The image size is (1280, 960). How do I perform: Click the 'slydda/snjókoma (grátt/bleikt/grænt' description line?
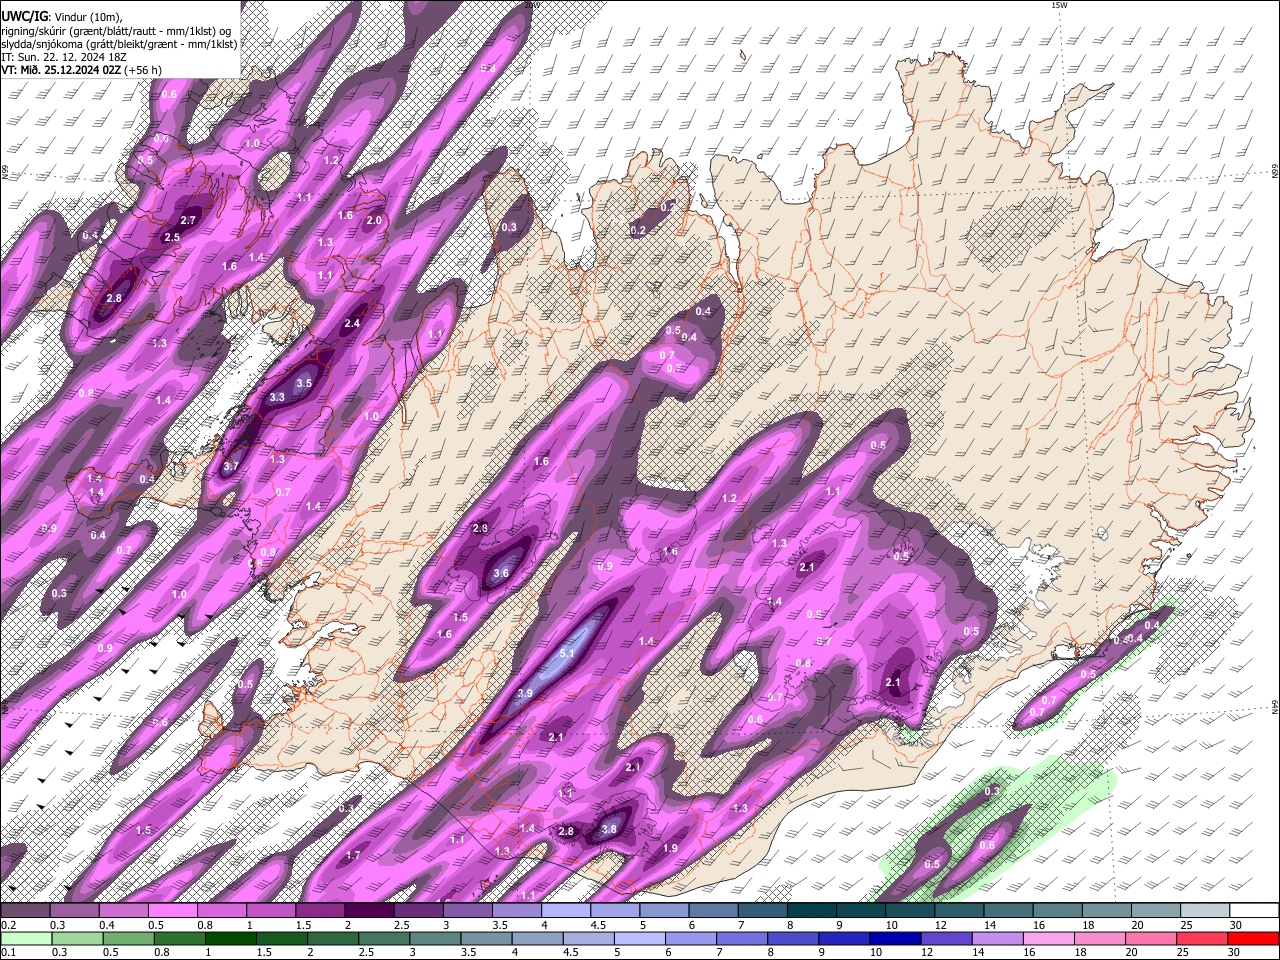119,44
